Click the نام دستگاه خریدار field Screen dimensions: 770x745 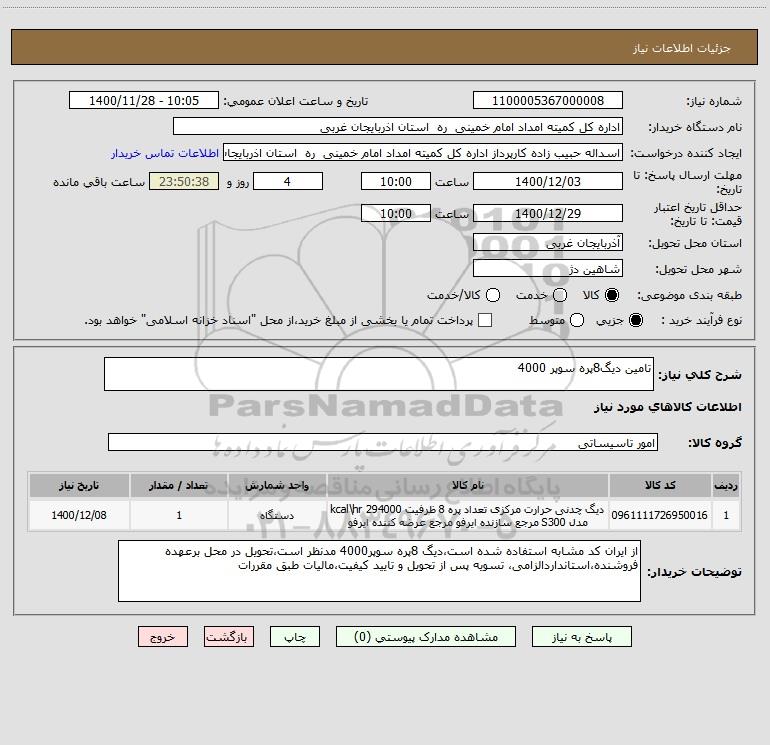tap(398, 127)
